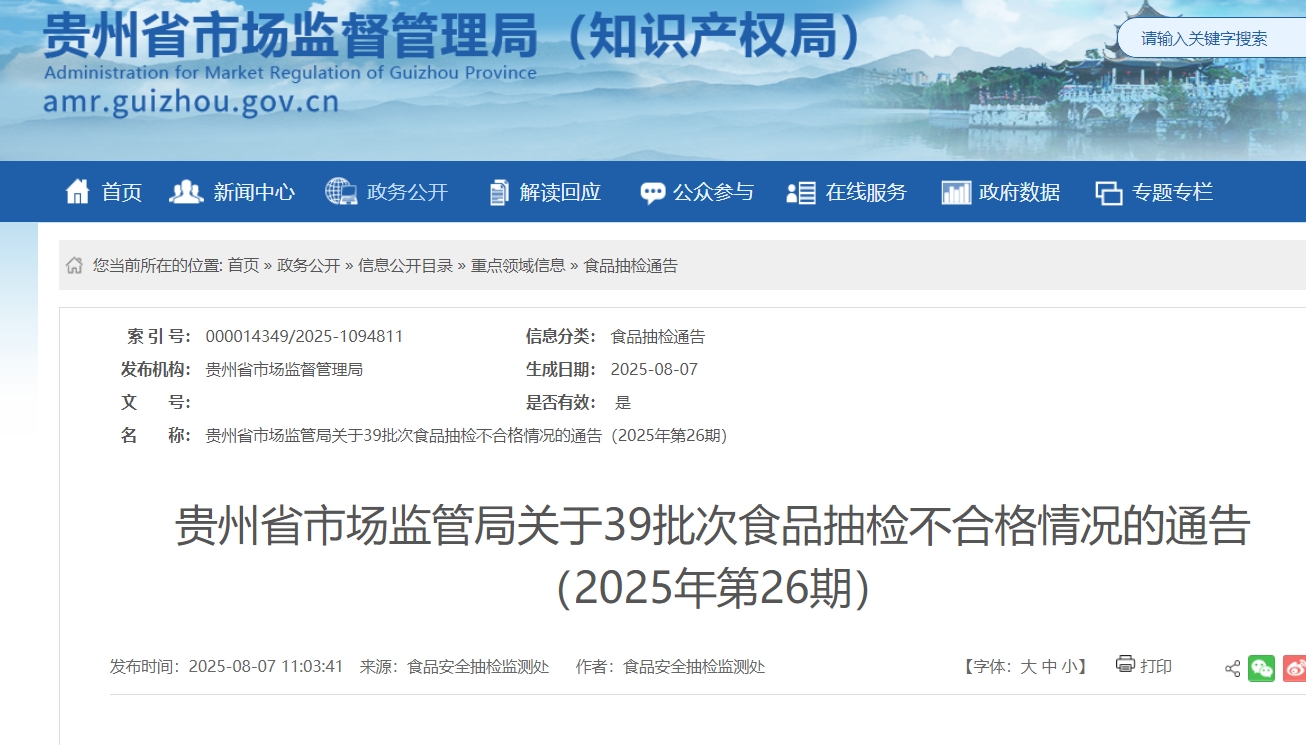Viewport: 1306px width, 745px height.
Task: Open 重点领域信息 breadcrumb link
Action: pyautogui.click(x=518, y=266)
